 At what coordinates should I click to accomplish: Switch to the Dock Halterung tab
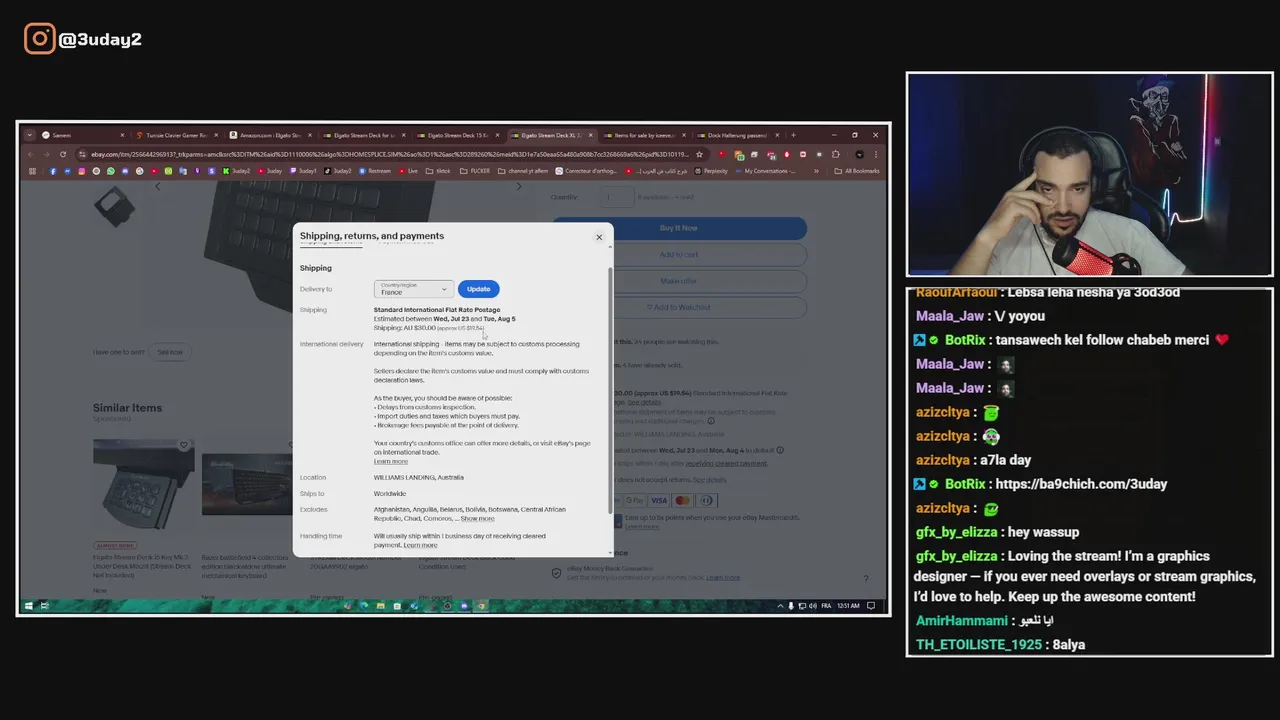pos(738,135)
